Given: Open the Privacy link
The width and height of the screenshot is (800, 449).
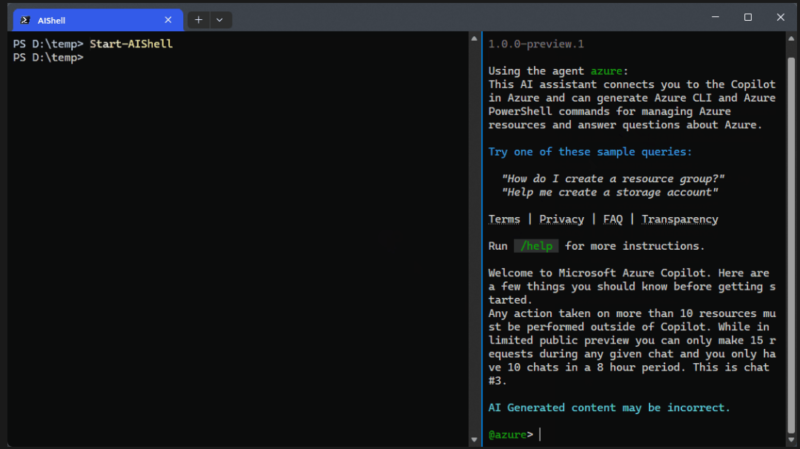Looking at the screenshot, I should 561,219.
